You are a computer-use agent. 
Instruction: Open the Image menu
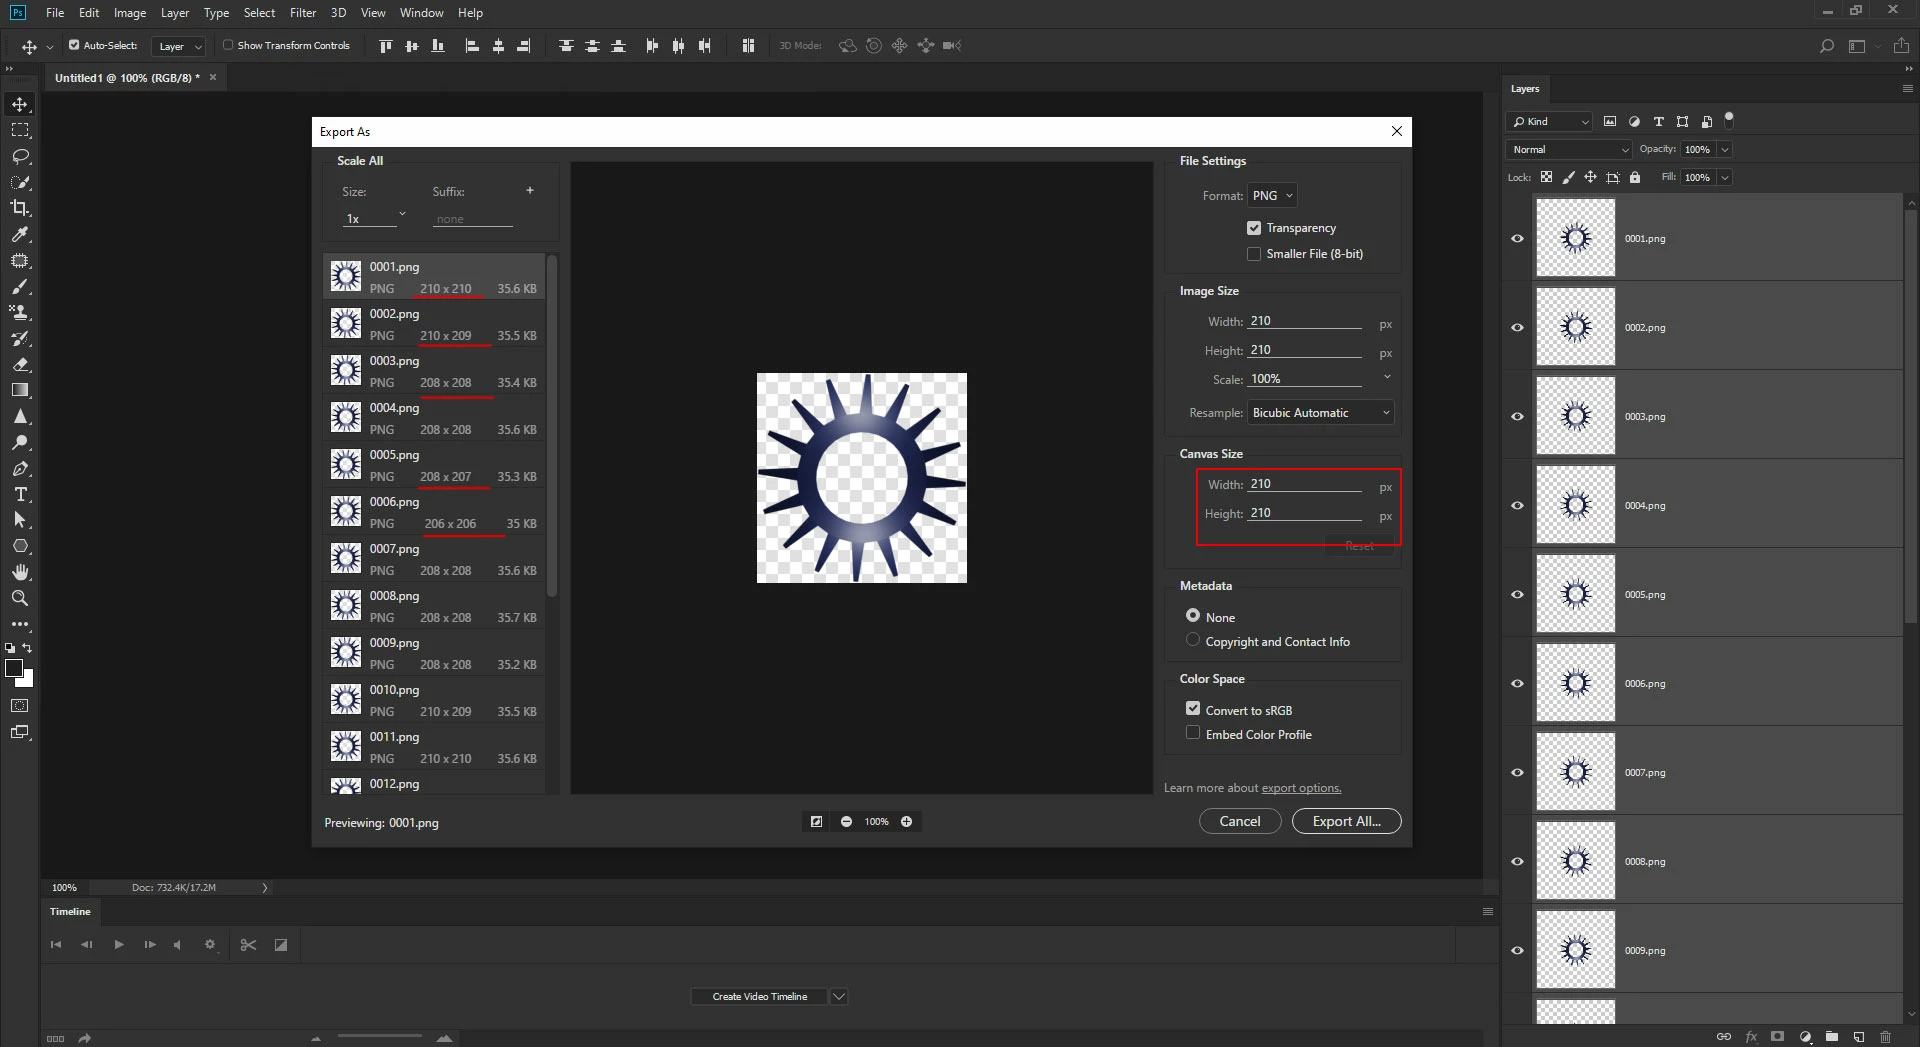click(x=130, y=13)
